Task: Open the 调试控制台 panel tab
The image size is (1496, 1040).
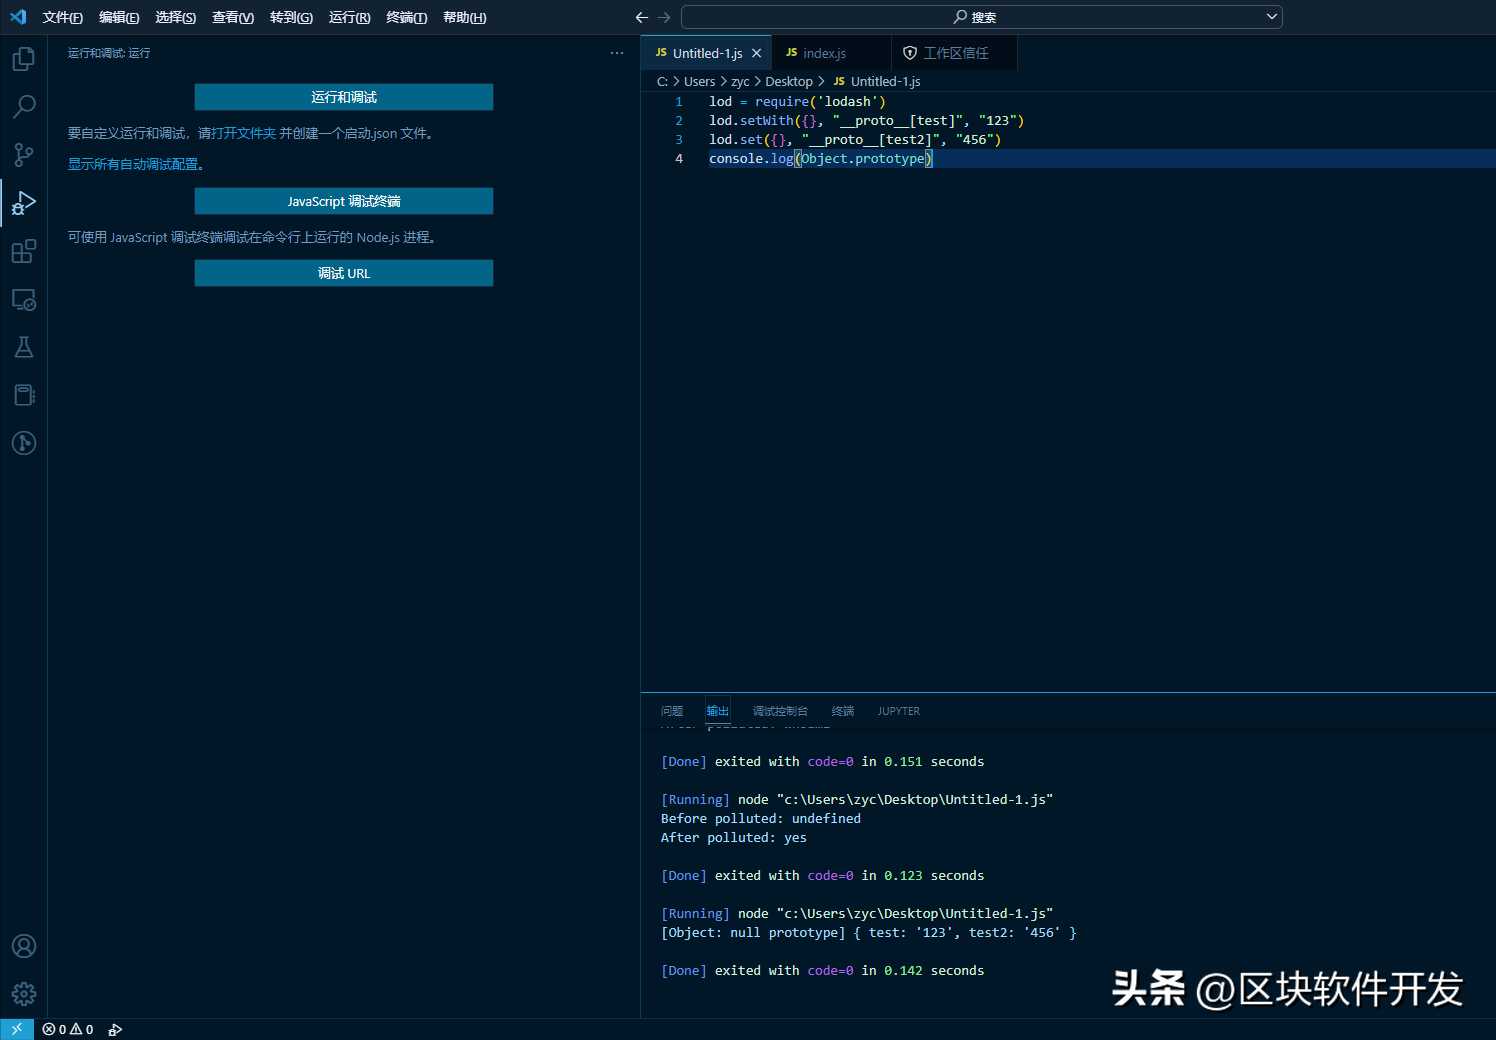Action: coord(780,711)
